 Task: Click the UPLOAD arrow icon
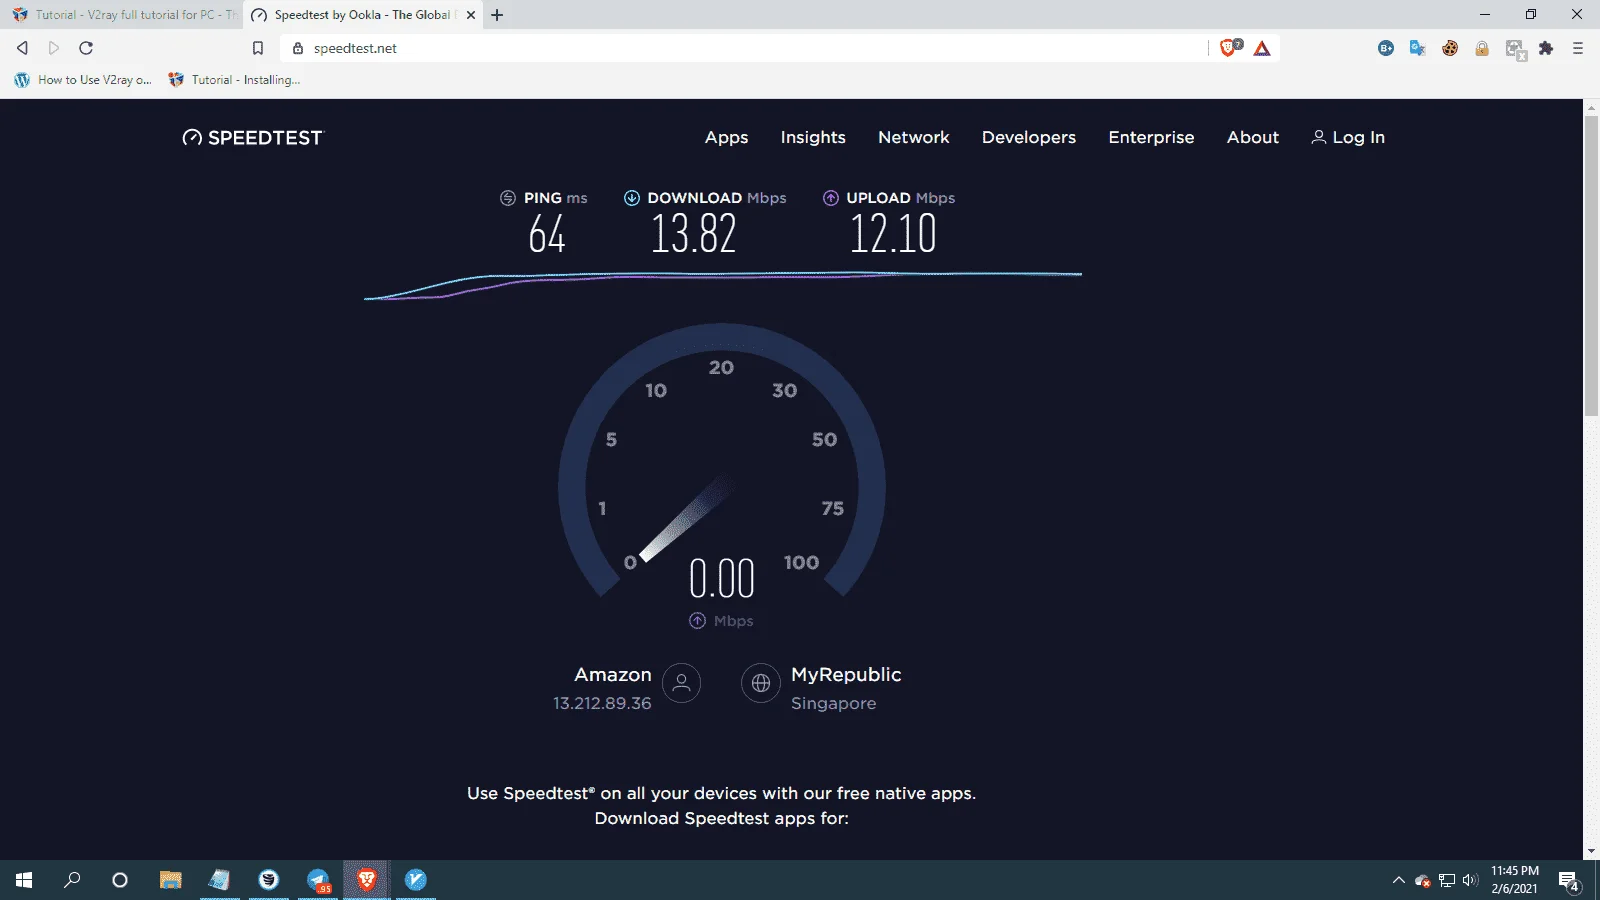(x=831, y=198)
